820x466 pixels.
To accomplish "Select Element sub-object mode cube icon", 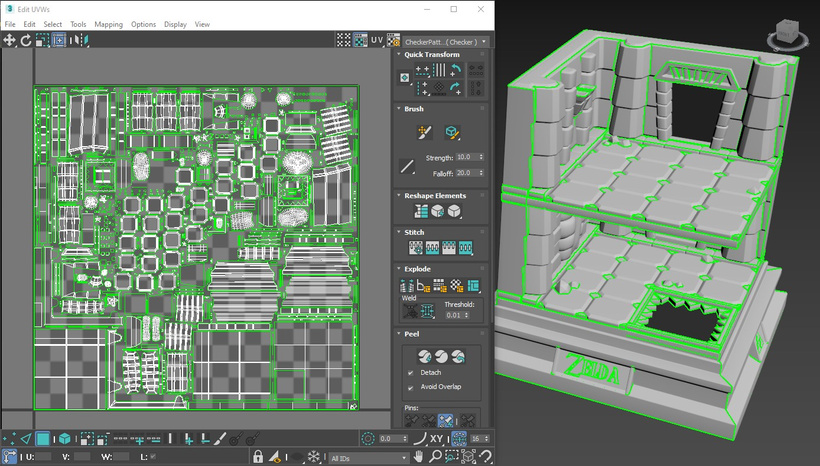I will point(63,439).
